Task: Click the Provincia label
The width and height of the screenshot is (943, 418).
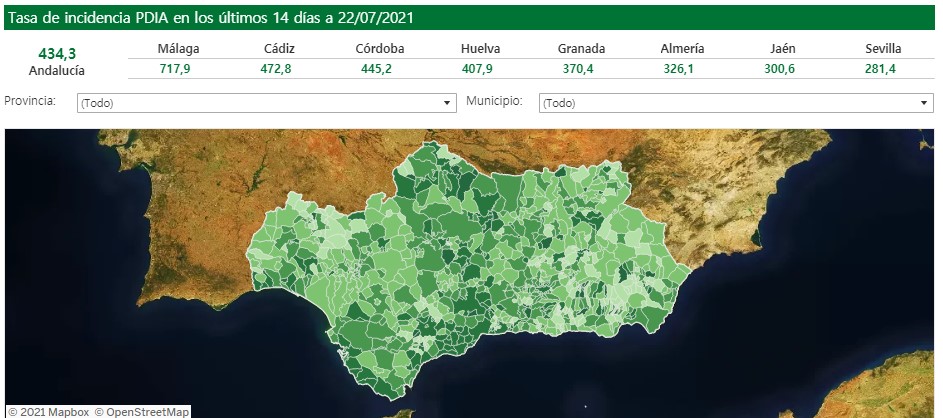Action: click(30, 101)
